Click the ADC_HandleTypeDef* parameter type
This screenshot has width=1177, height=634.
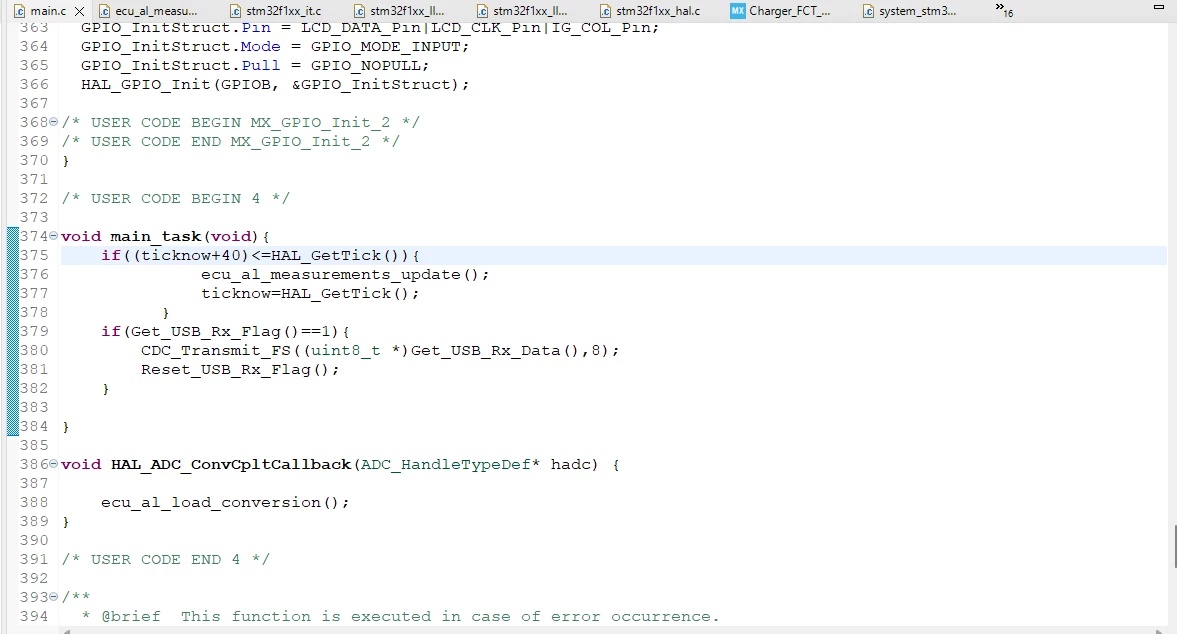point(450,464)
